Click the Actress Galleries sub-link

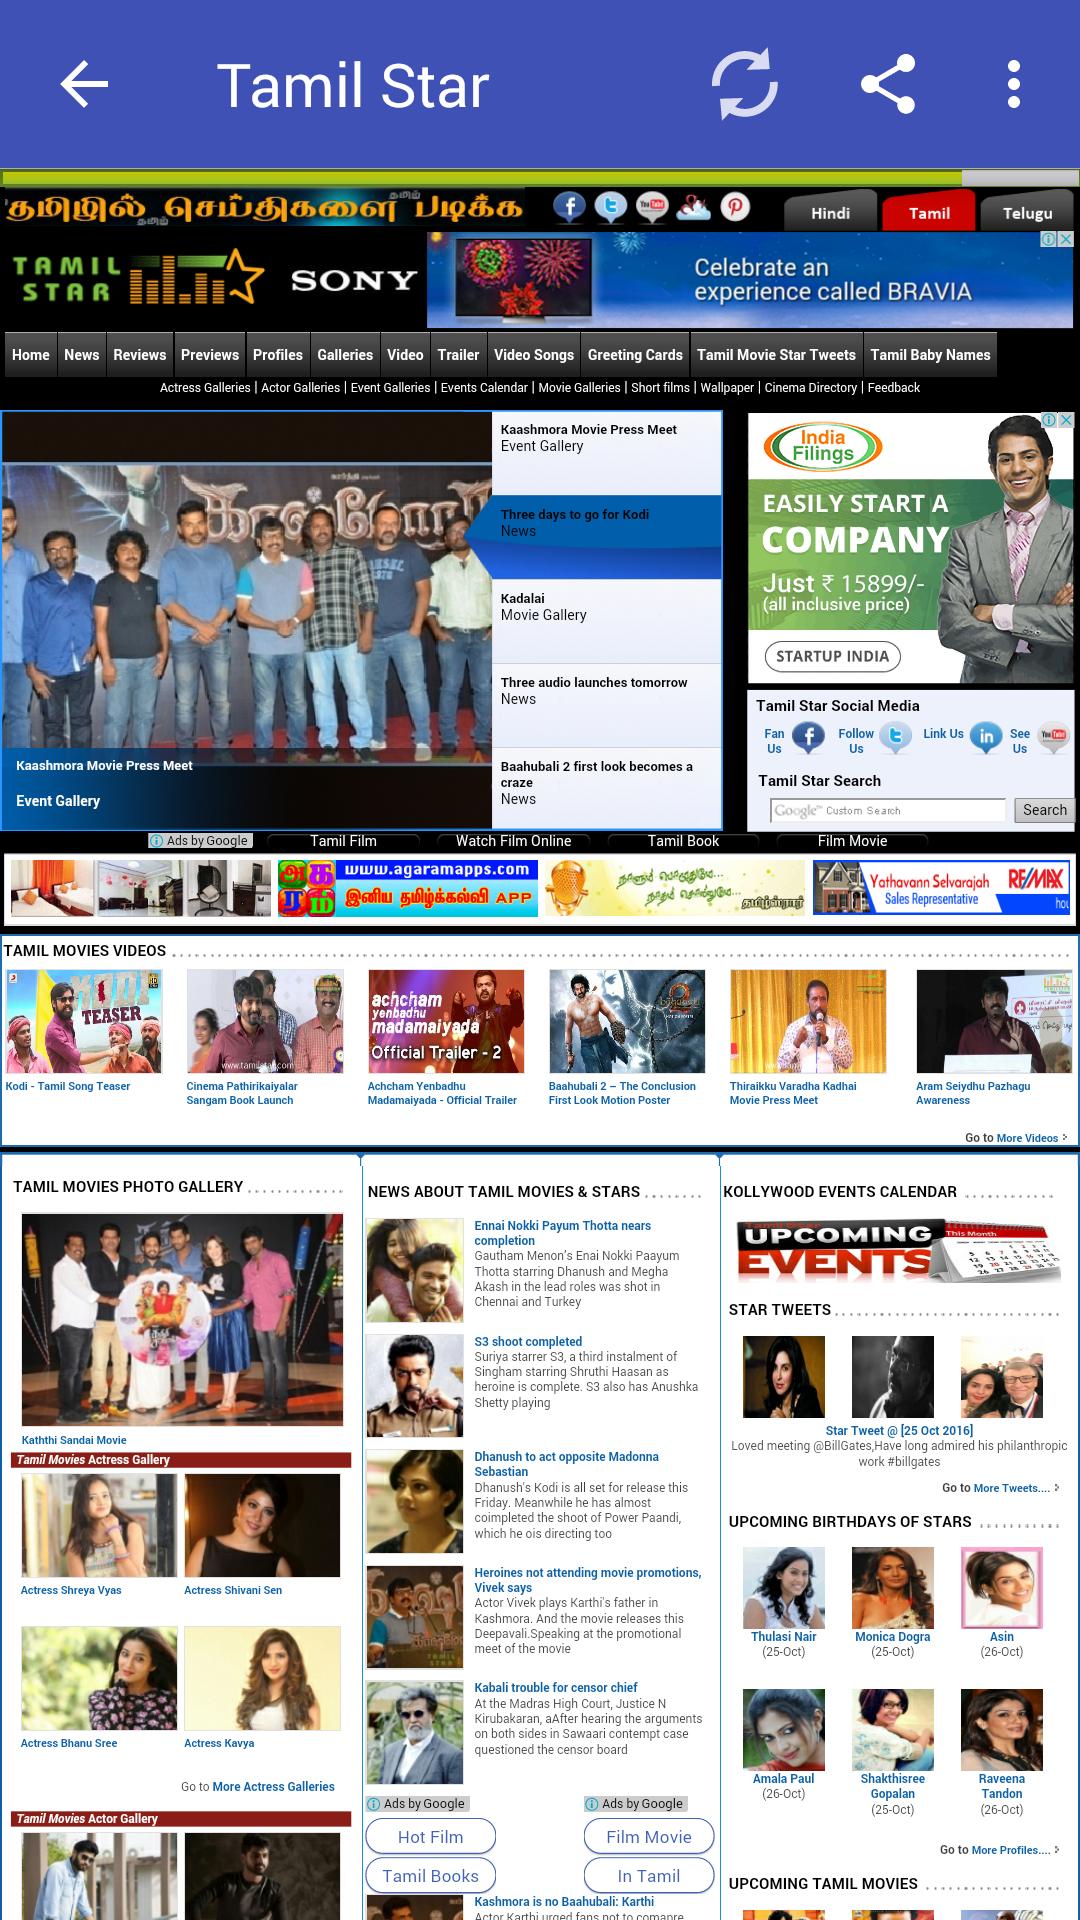pos(205,388)
